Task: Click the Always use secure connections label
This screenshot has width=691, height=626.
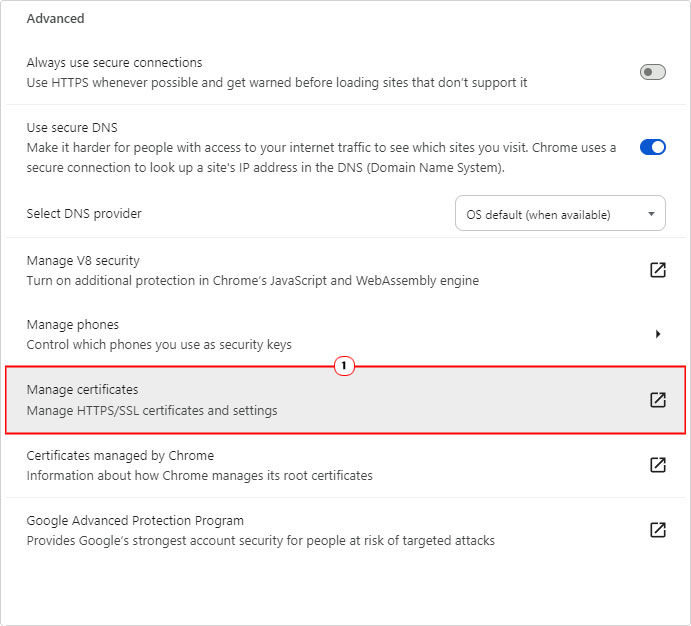Action: point(115,63)
